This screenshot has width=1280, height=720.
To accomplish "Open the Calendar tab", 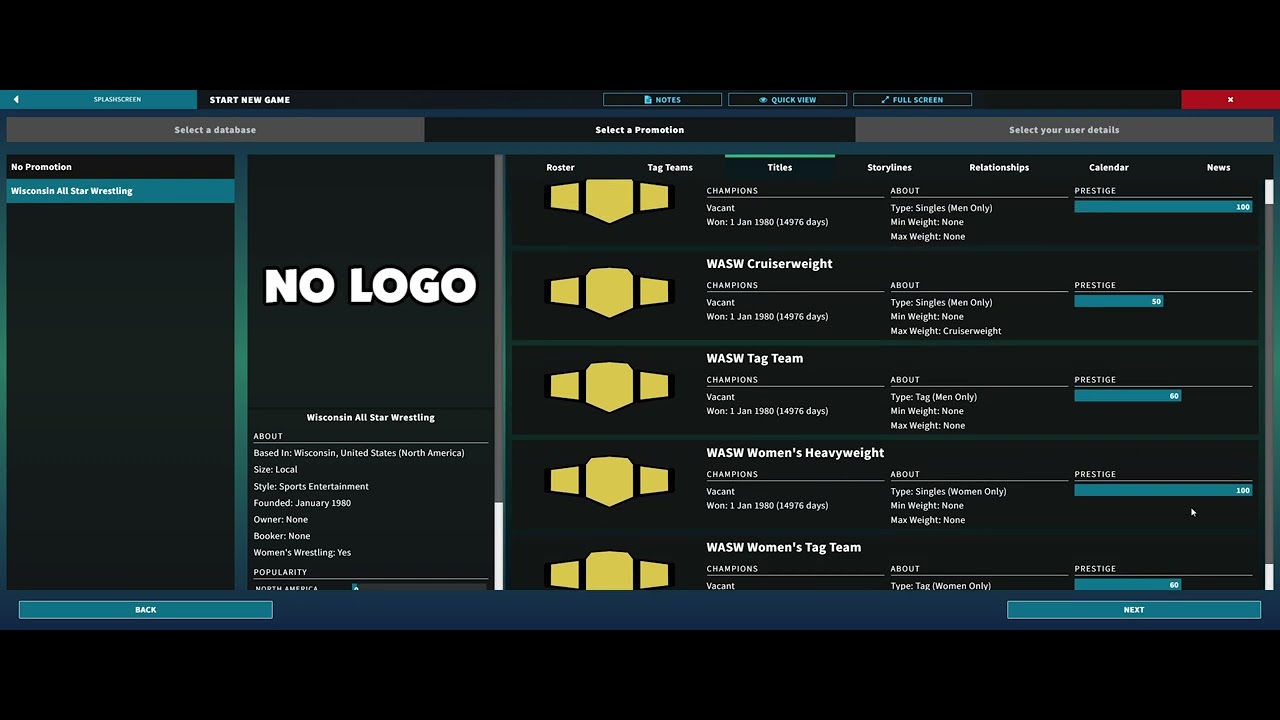I will coord(1108,168).
